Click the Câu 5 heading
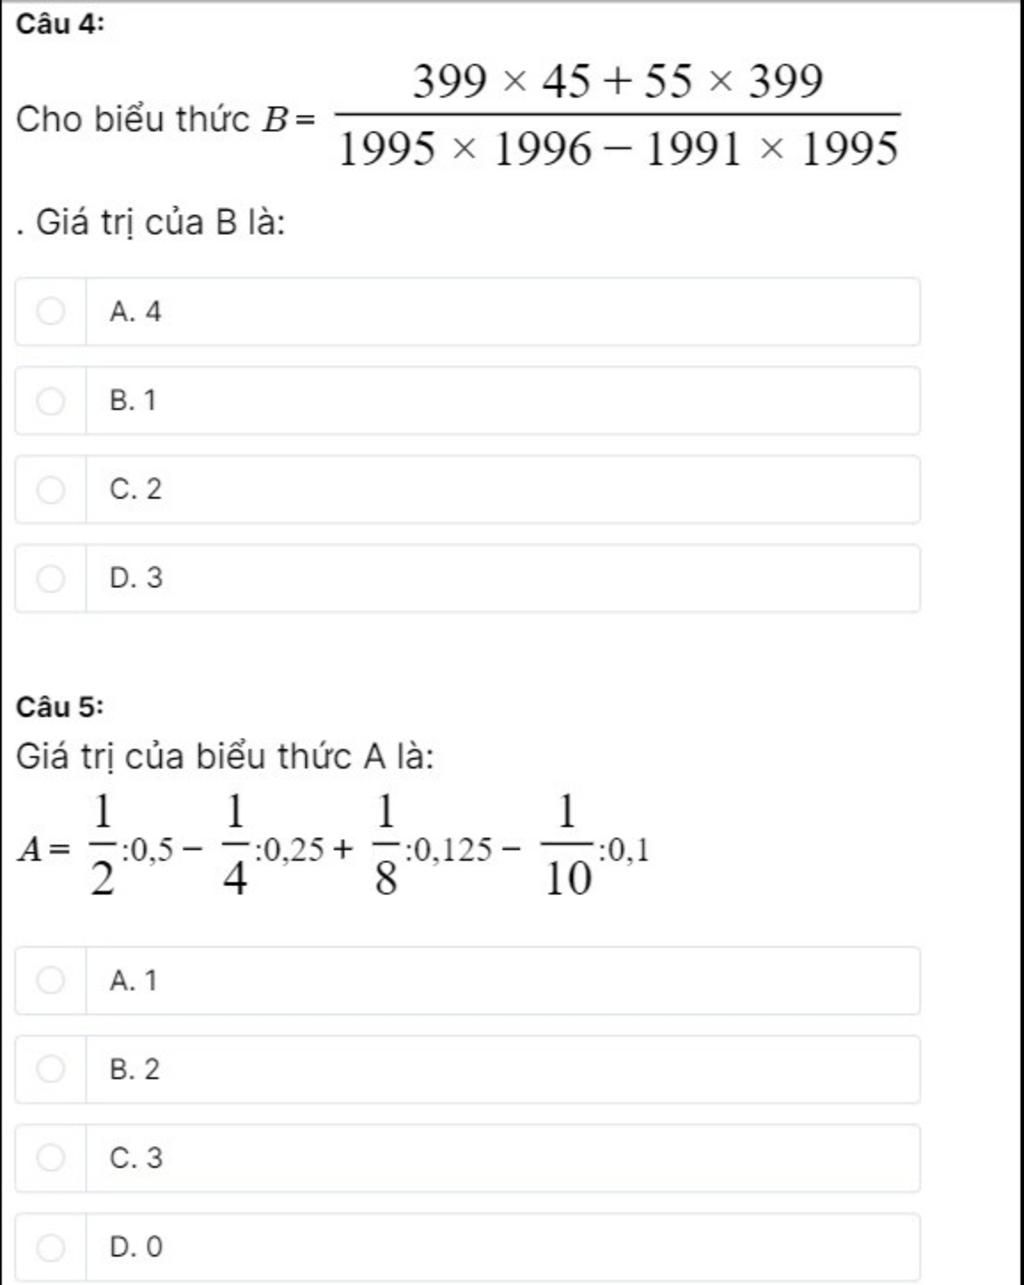This screenshot has height=1285, width=1024. click(60, 707)
